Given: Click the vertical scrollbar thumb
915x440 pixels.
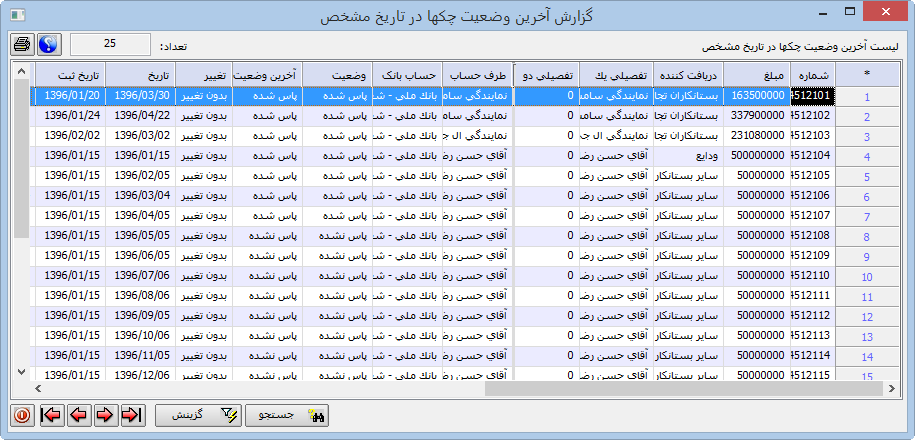Looking at the screenshot, I should tap(22, 159).
